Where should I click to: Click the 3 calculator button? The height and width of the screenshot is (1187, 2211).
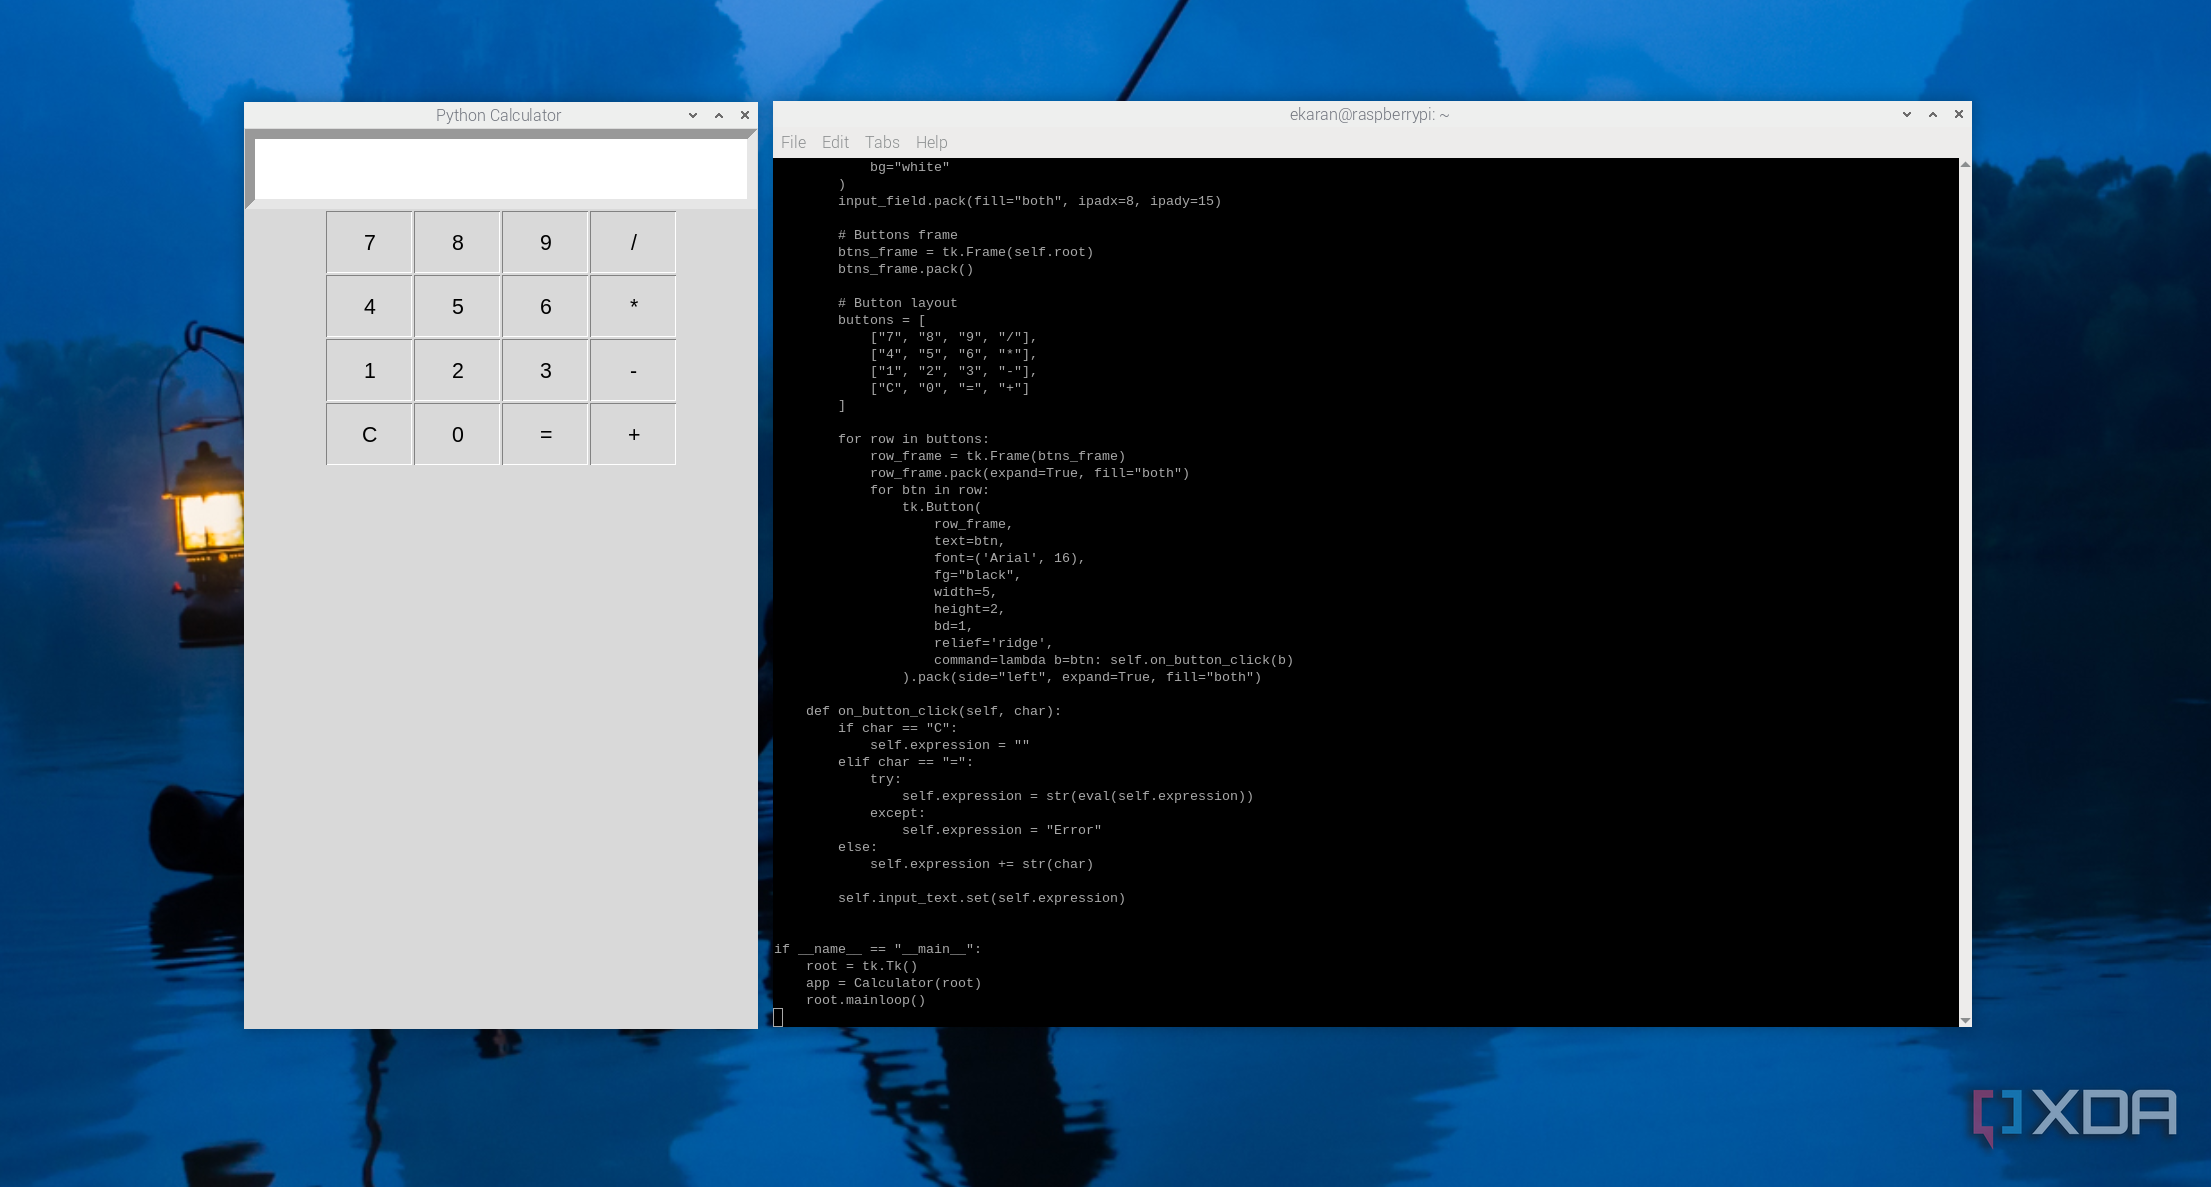[x=545, y=371]
